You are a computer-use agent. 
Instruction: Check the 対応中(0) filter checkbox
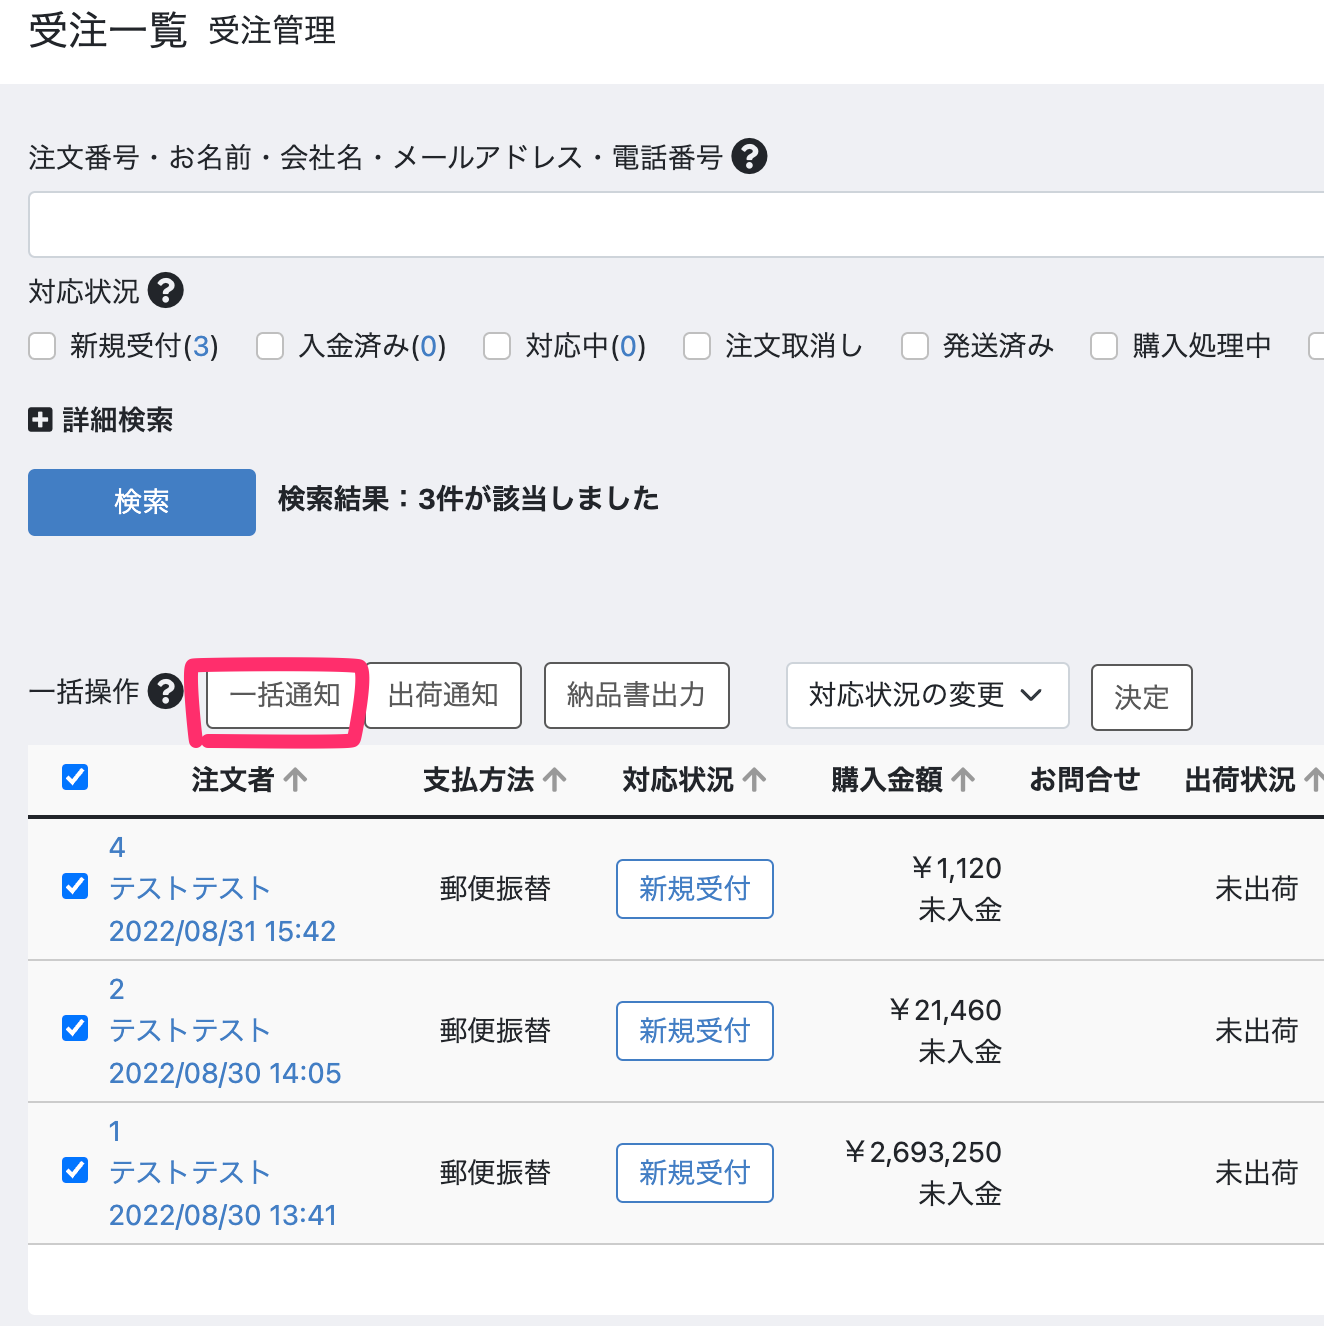coord(497,346)
